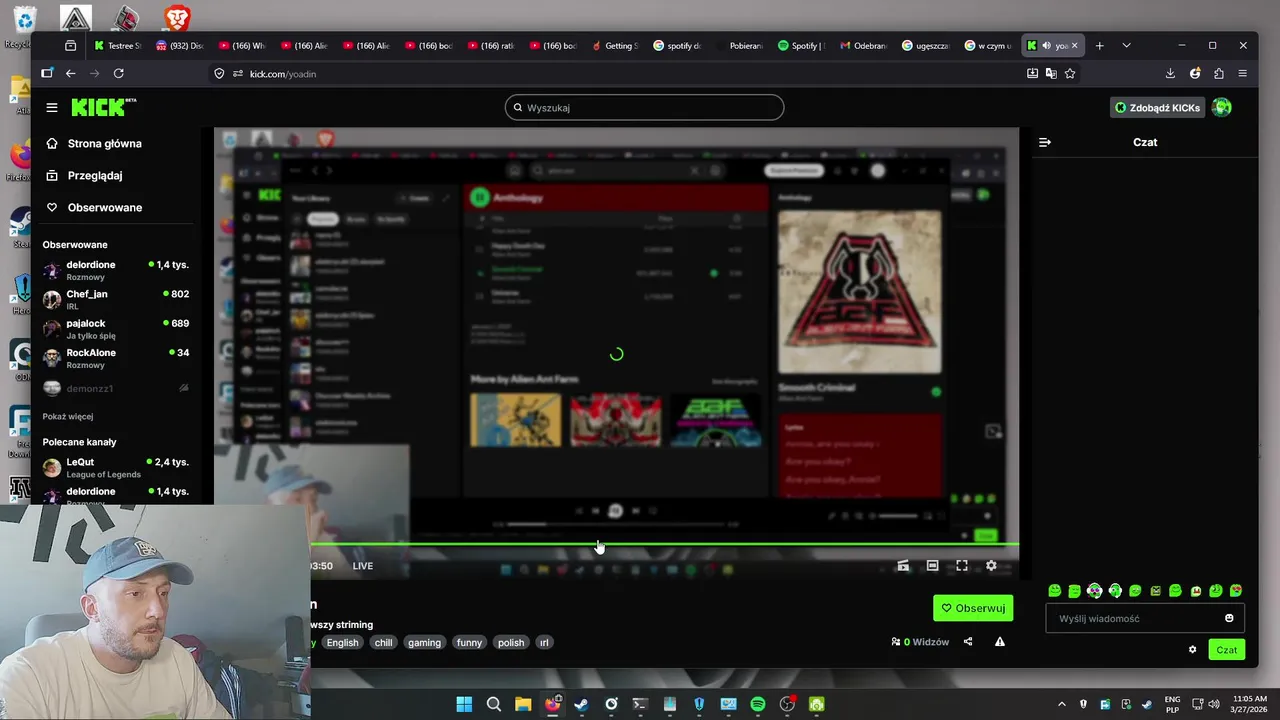Image resolution: width=1280 pixels, height=720 pixels.
Task: Click the Zdobądź KICKs button
Action: tap(1157, 107)
